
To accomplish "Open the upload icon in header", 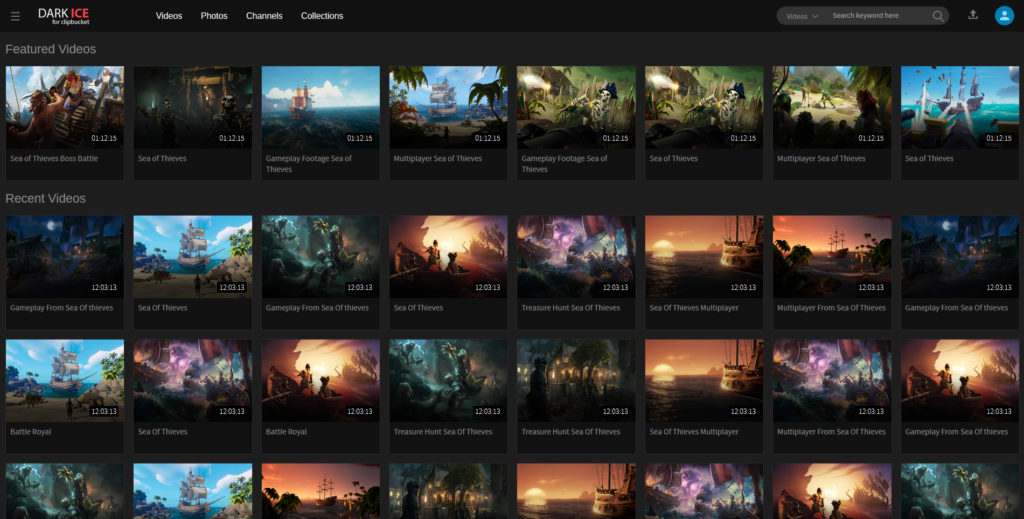I will pos(973,15).
